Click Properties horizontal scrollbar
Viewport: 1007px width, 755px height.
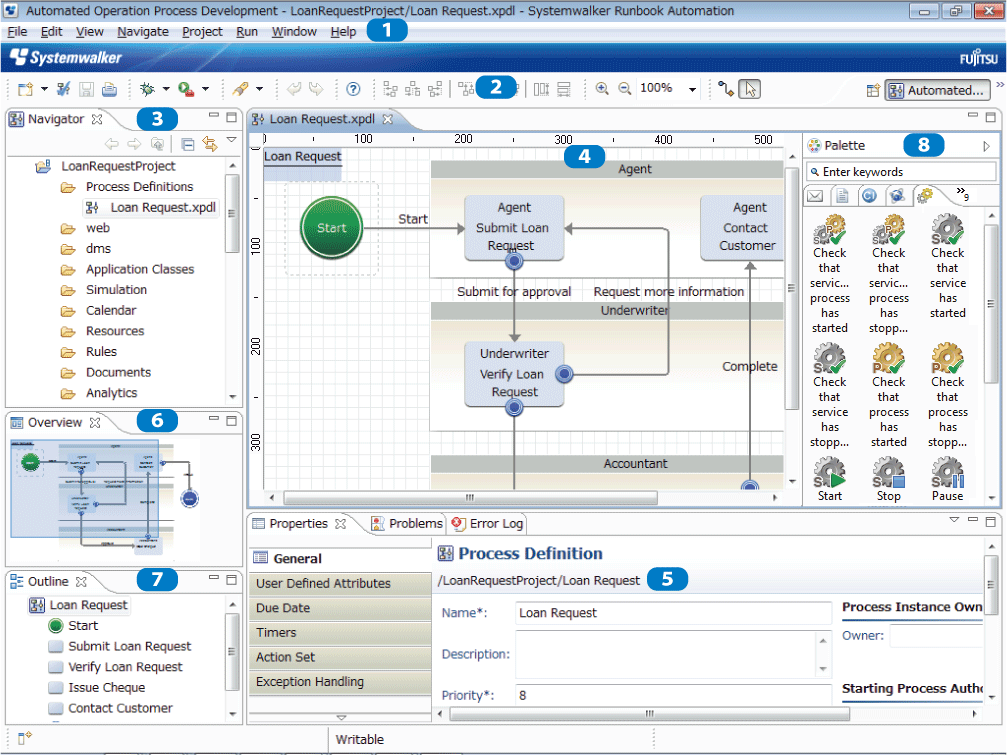649,714
